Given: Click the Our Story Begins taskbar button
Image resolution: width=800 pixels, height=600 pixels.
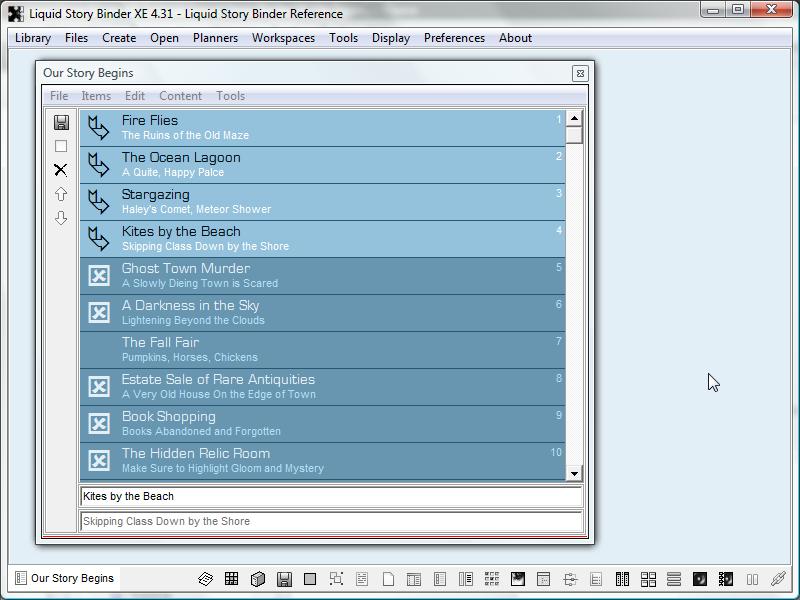Looking at the screenshot, I should (x=65, y=578).
